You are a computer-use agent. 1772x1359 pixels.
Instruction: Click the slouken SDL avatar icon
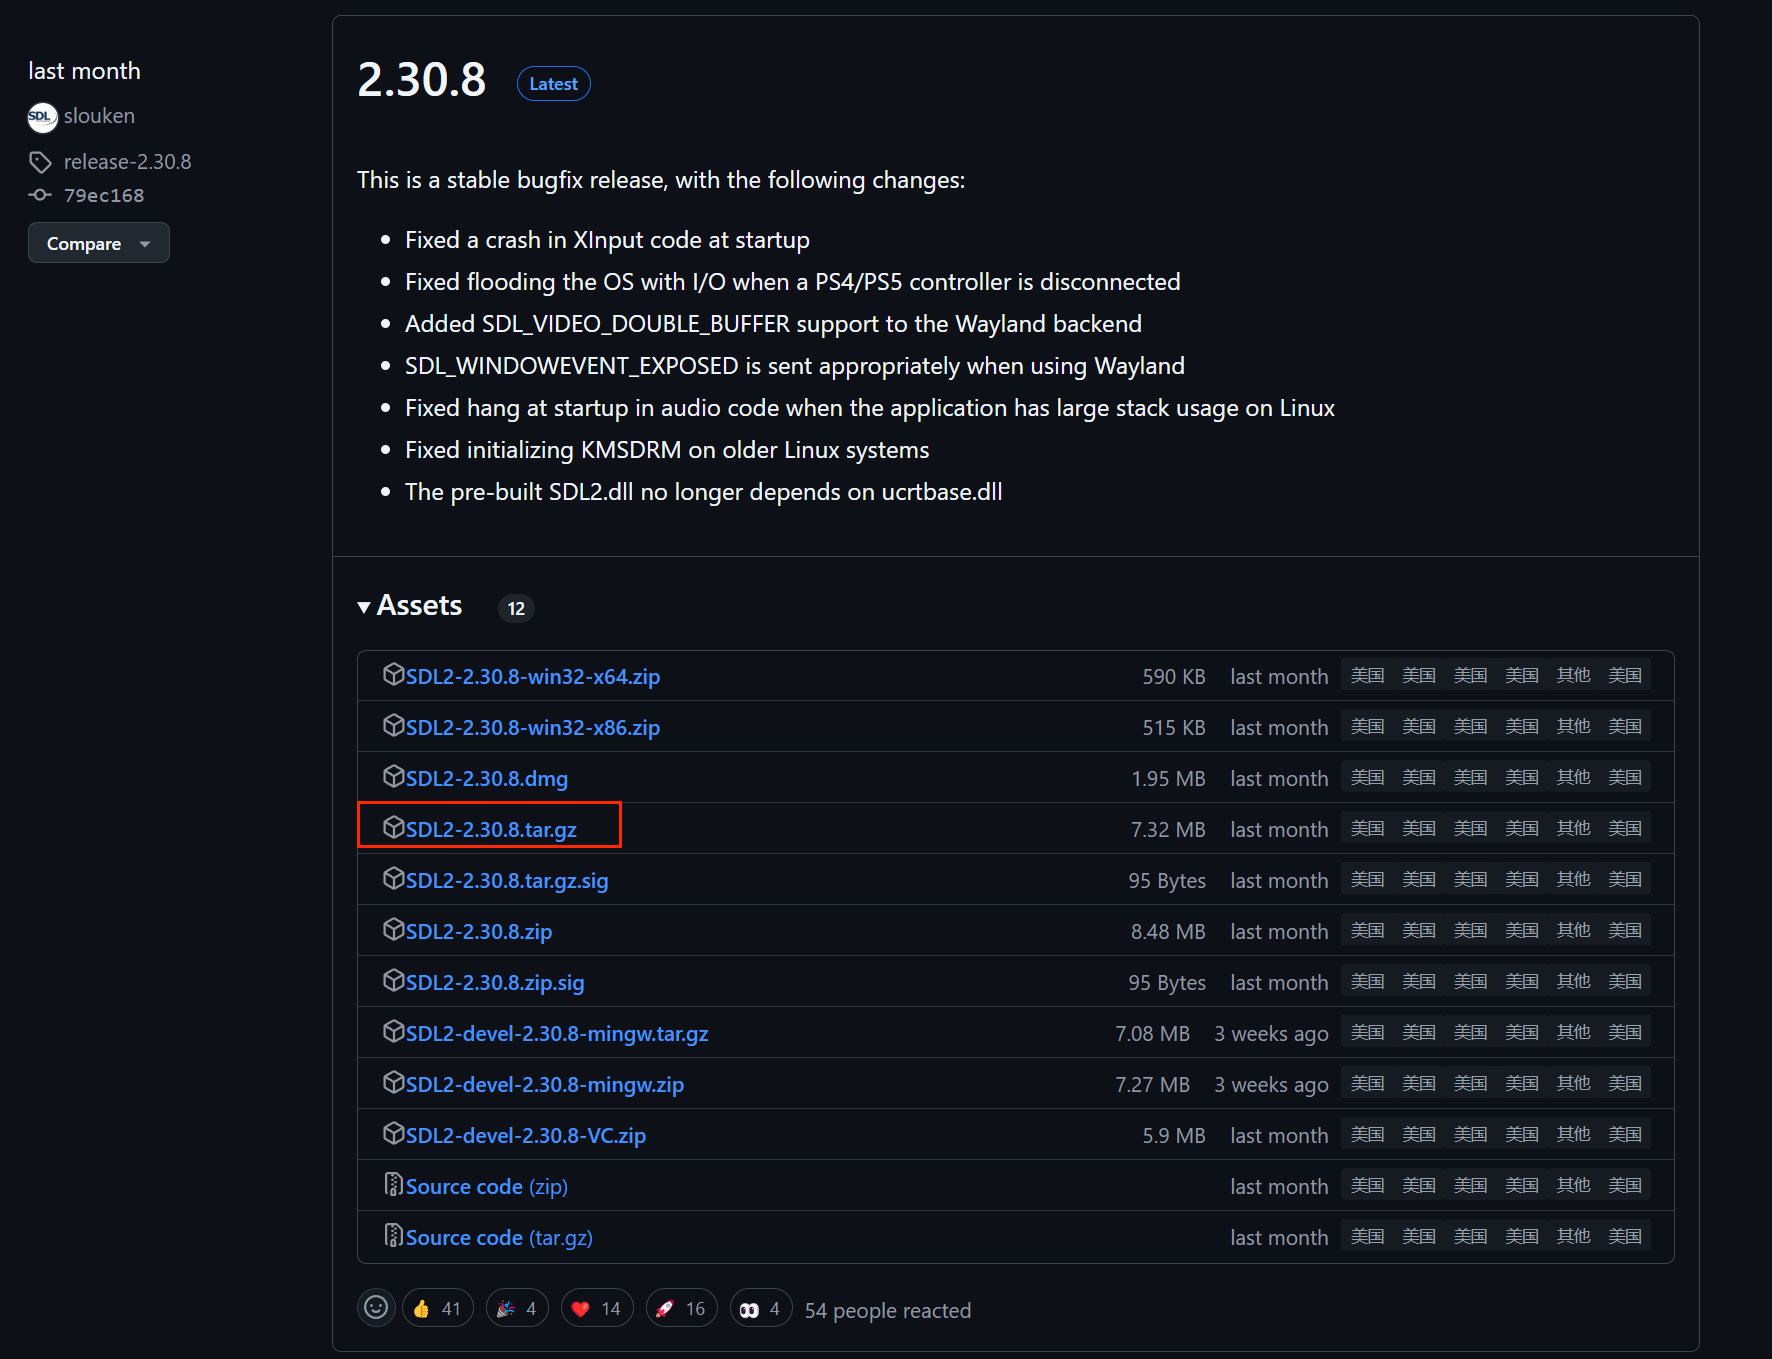42,117
